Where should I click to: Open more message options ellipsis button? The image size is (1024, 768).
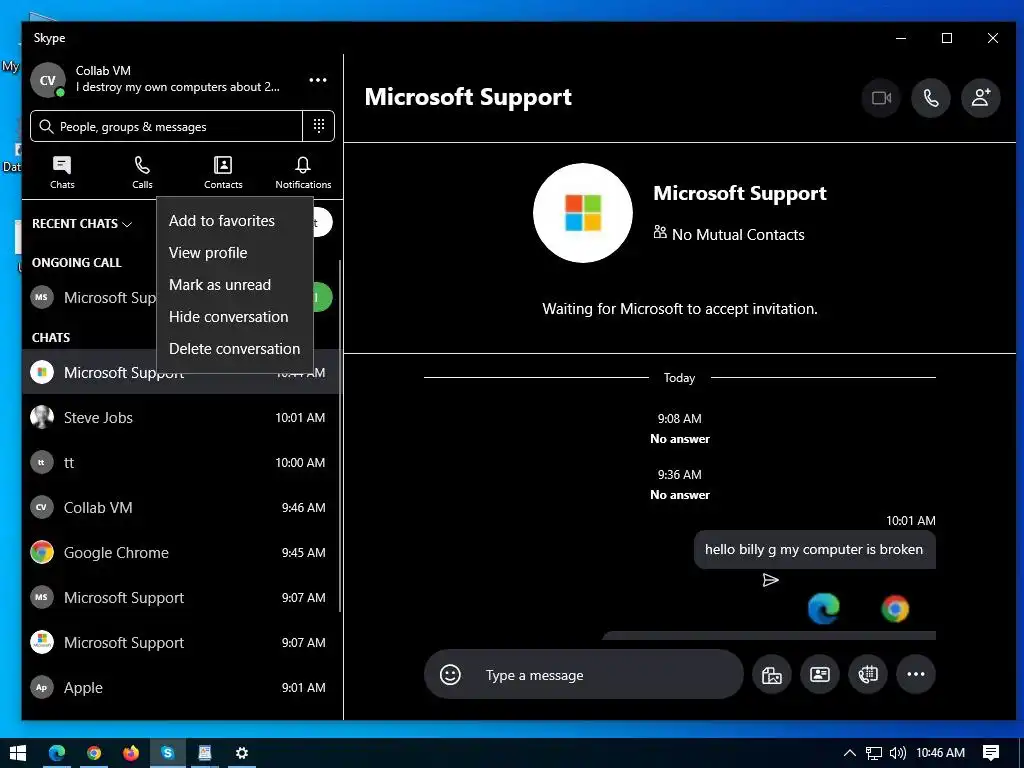pos(916,675)
